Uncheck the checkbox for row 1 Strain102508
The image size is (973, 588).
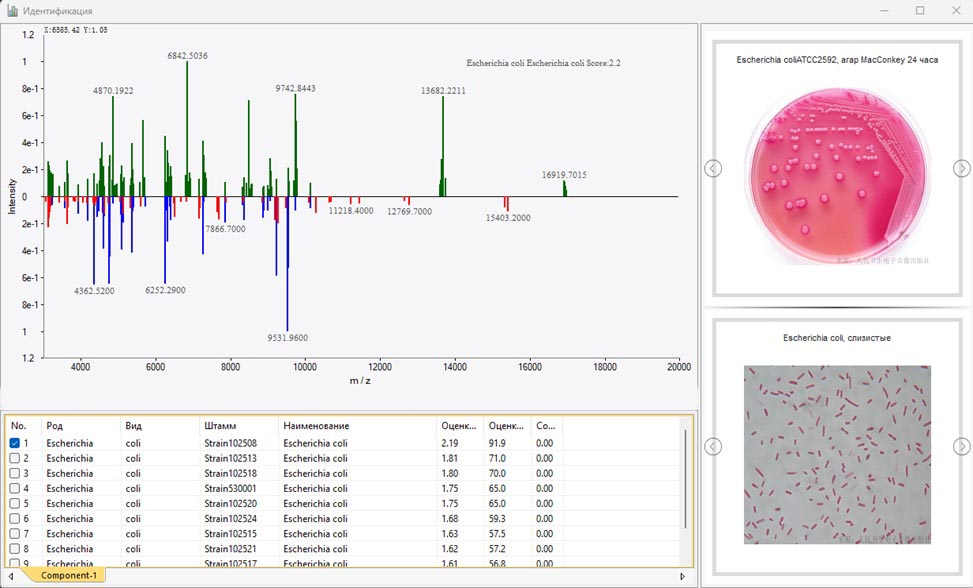14,443
